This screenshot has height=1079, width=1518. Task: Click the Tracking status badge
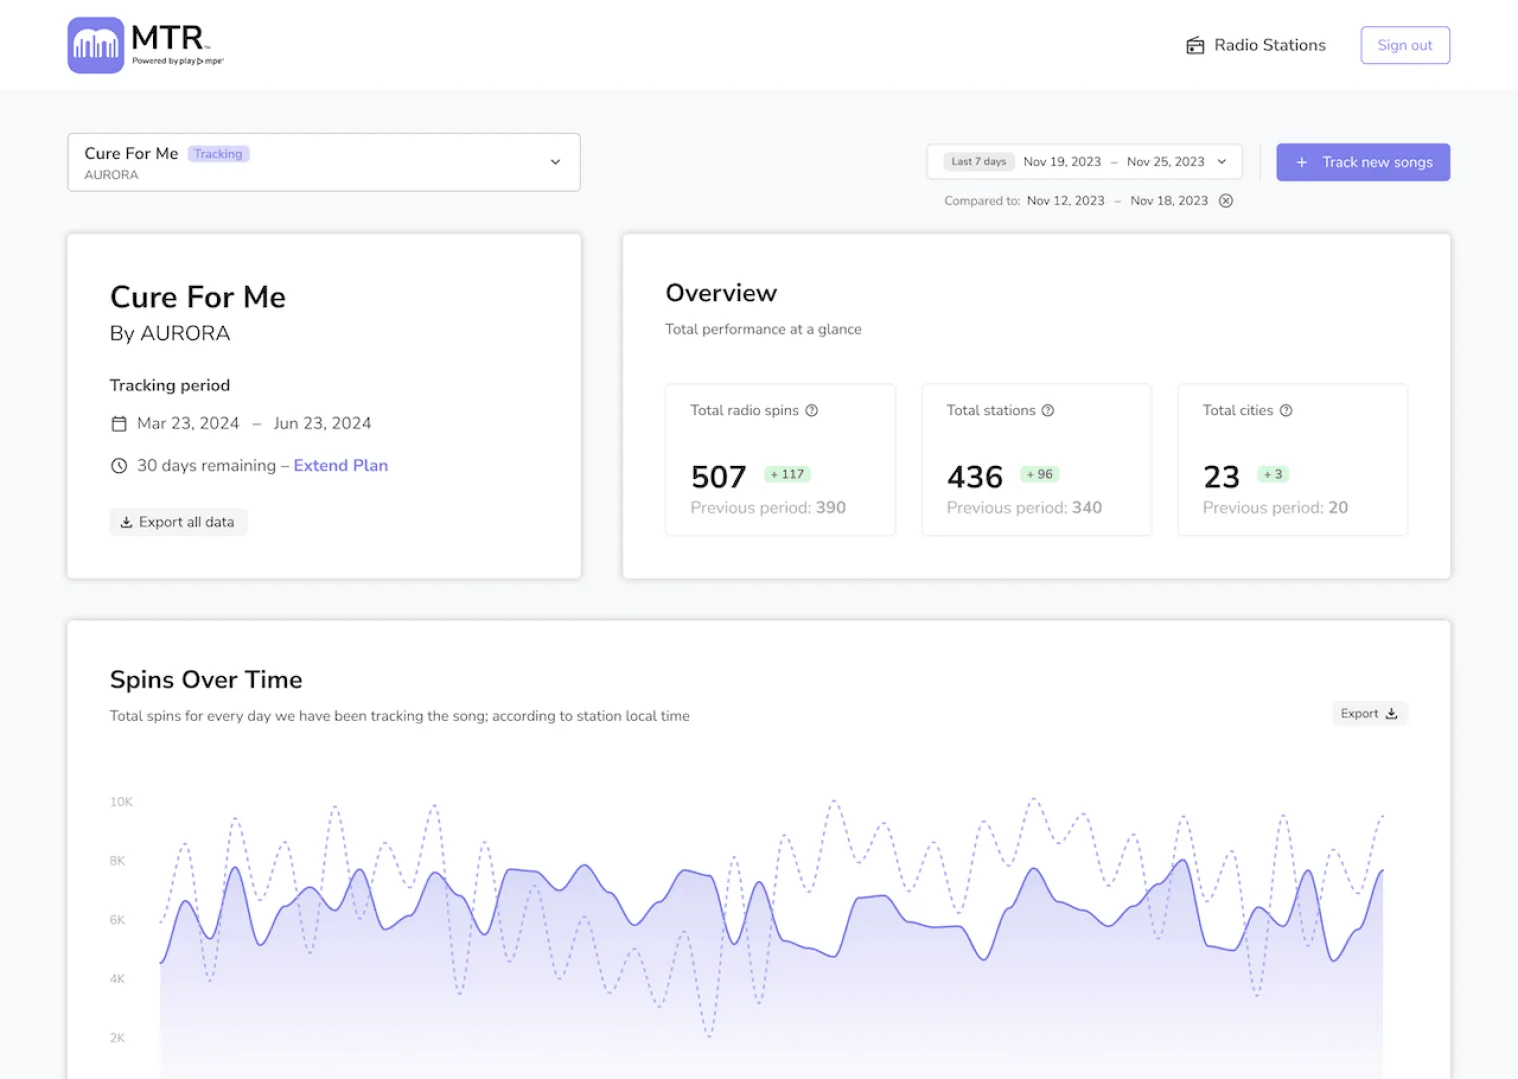(218, 154)
